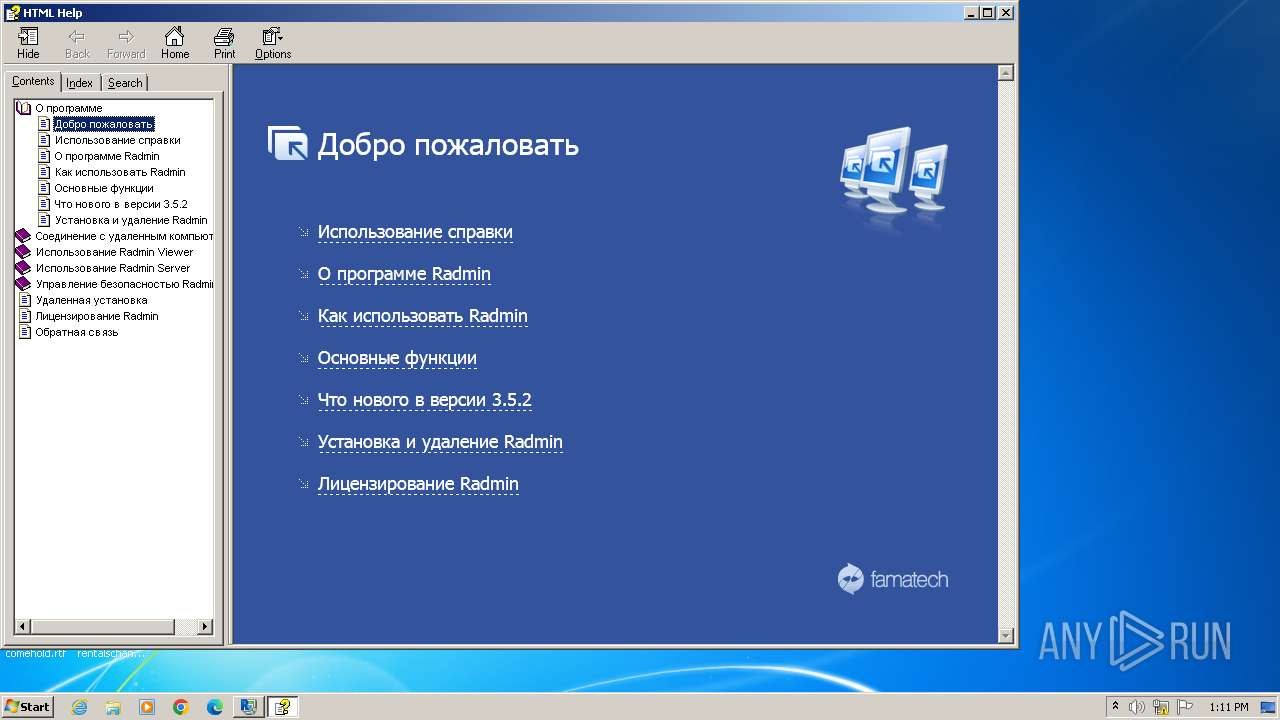
Task: Click page icon next to Удаленная установка
Action: coord(25,300)
